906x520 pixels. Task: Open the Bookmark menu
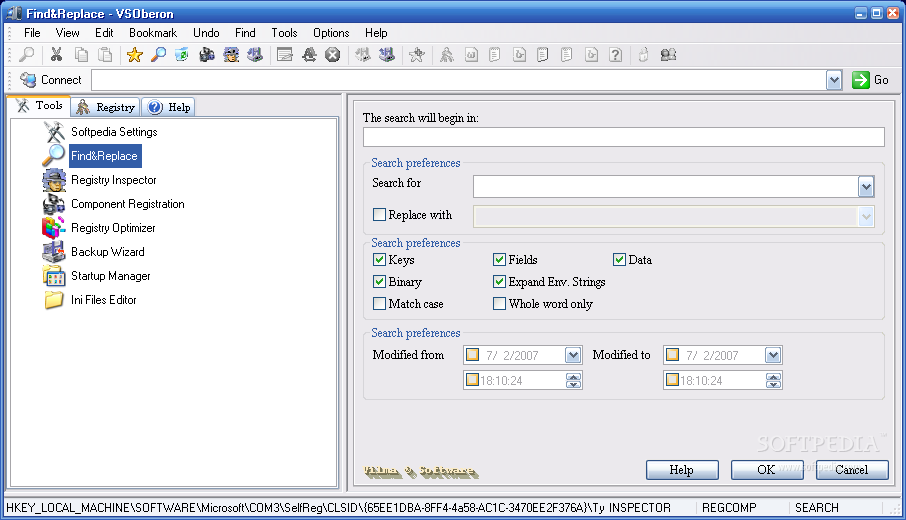pyautogui.click(x=153, y=33)
